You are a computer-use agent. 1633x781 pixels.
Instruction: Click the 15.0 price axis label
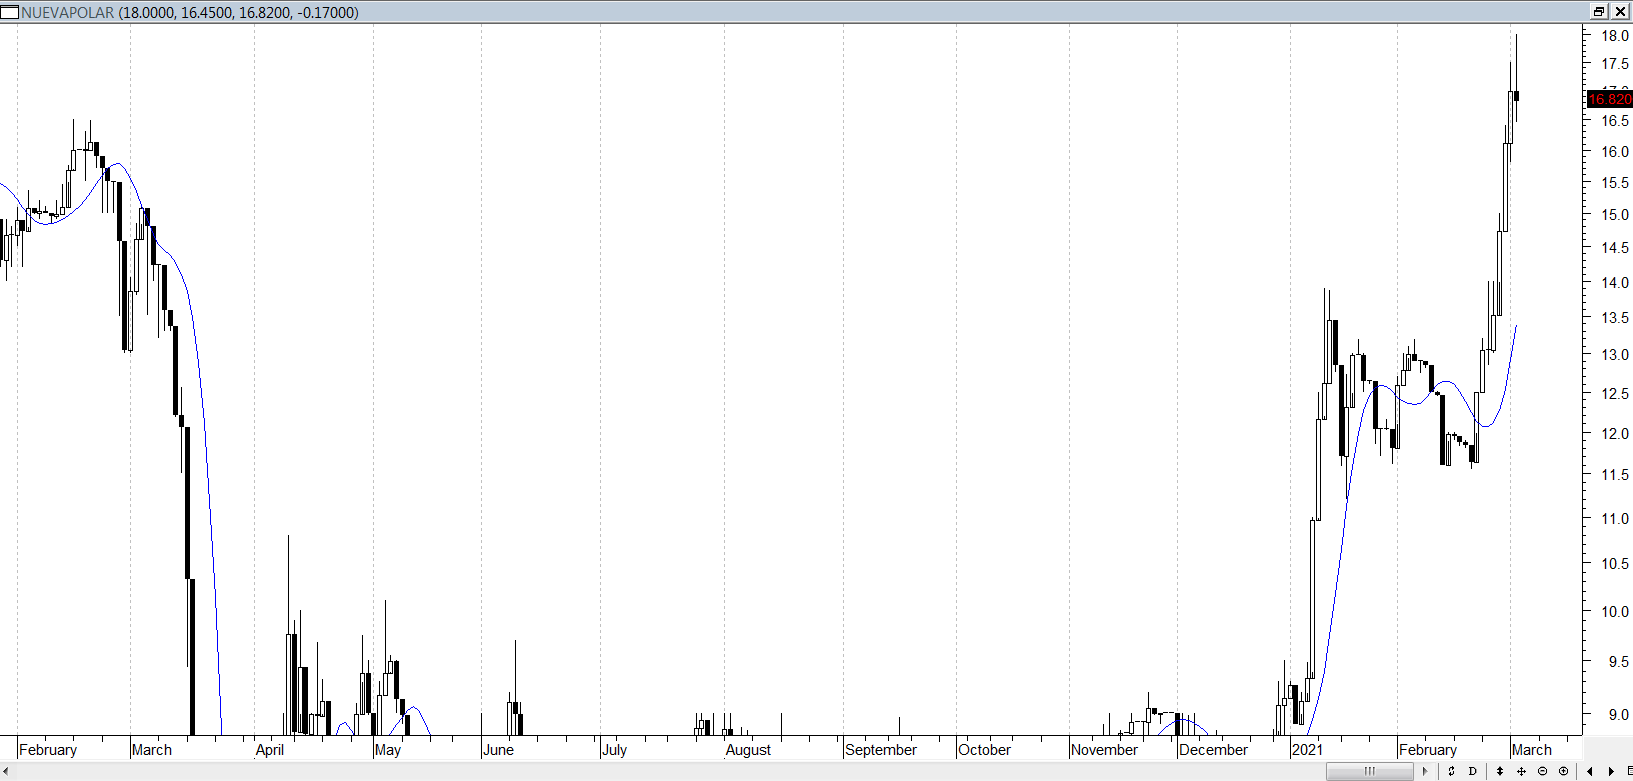coord(1615,214)
